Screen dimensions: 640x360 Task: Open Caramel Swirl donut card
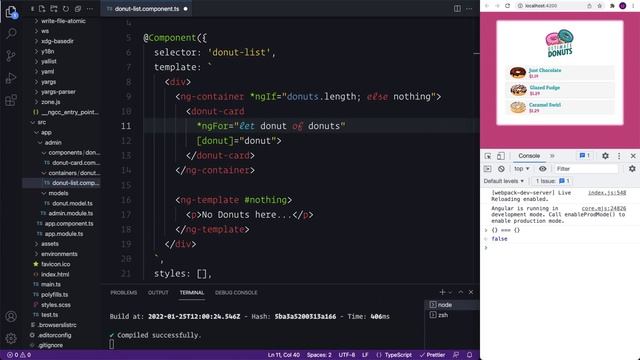[x=560, y=107]
